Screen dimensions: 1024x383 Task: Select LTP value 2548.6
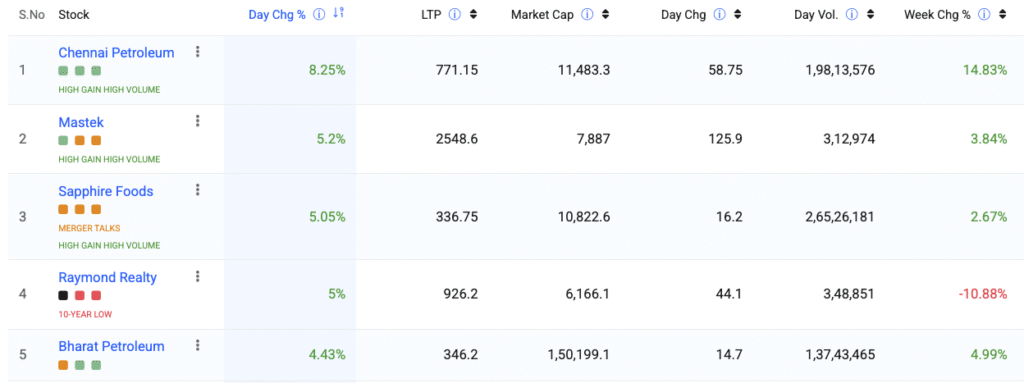tap(457, 139)
